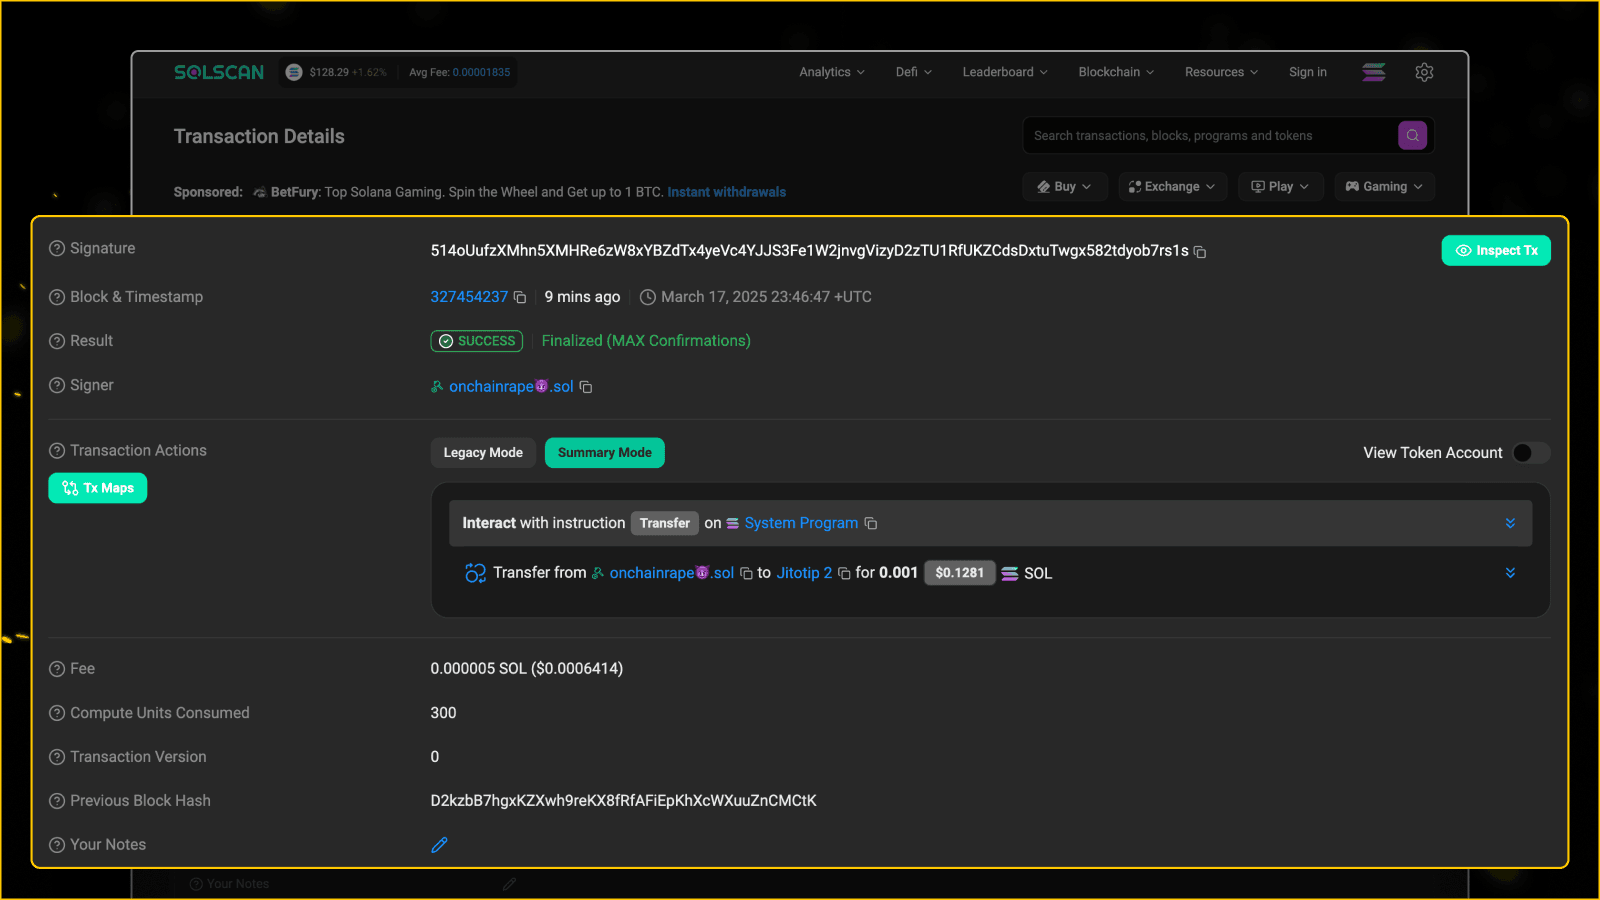The image size is (1600, 900).
Task: Copy the Jitotip 2 address
Action: pyautogui.click(x=844, y=573)
